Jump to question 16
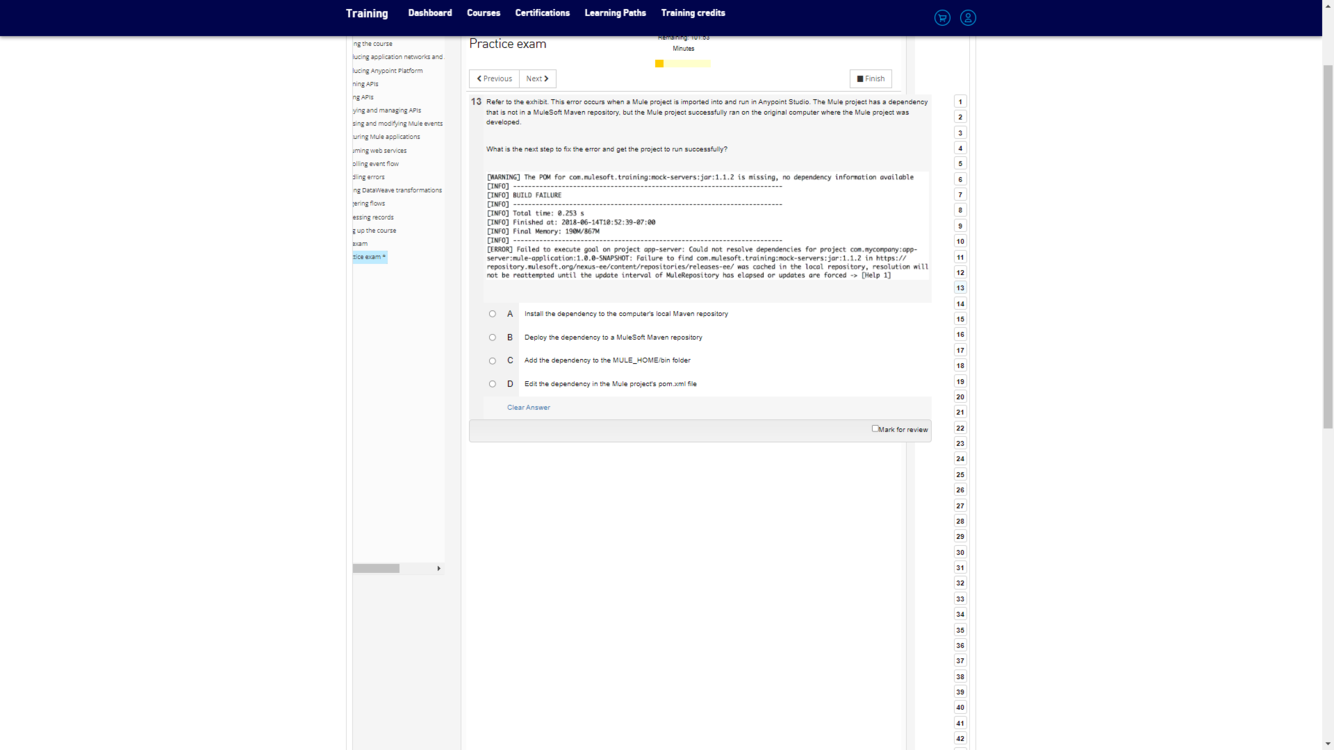 coord(960,335)
